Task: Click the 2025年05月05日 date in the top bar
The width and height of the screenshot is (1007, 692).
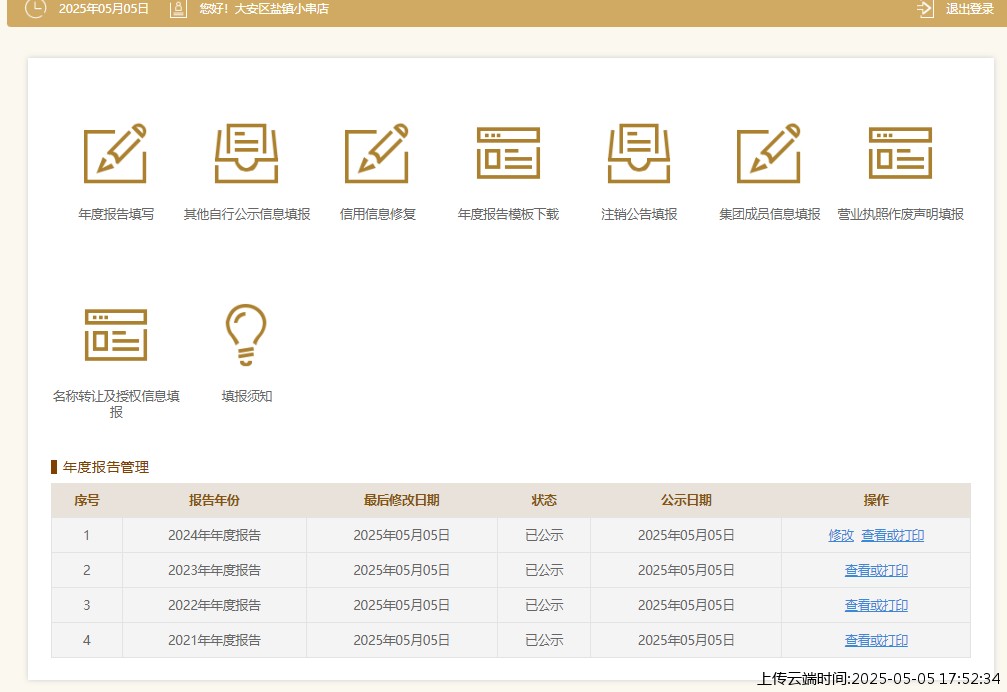Action: click(x=103, y=9)
